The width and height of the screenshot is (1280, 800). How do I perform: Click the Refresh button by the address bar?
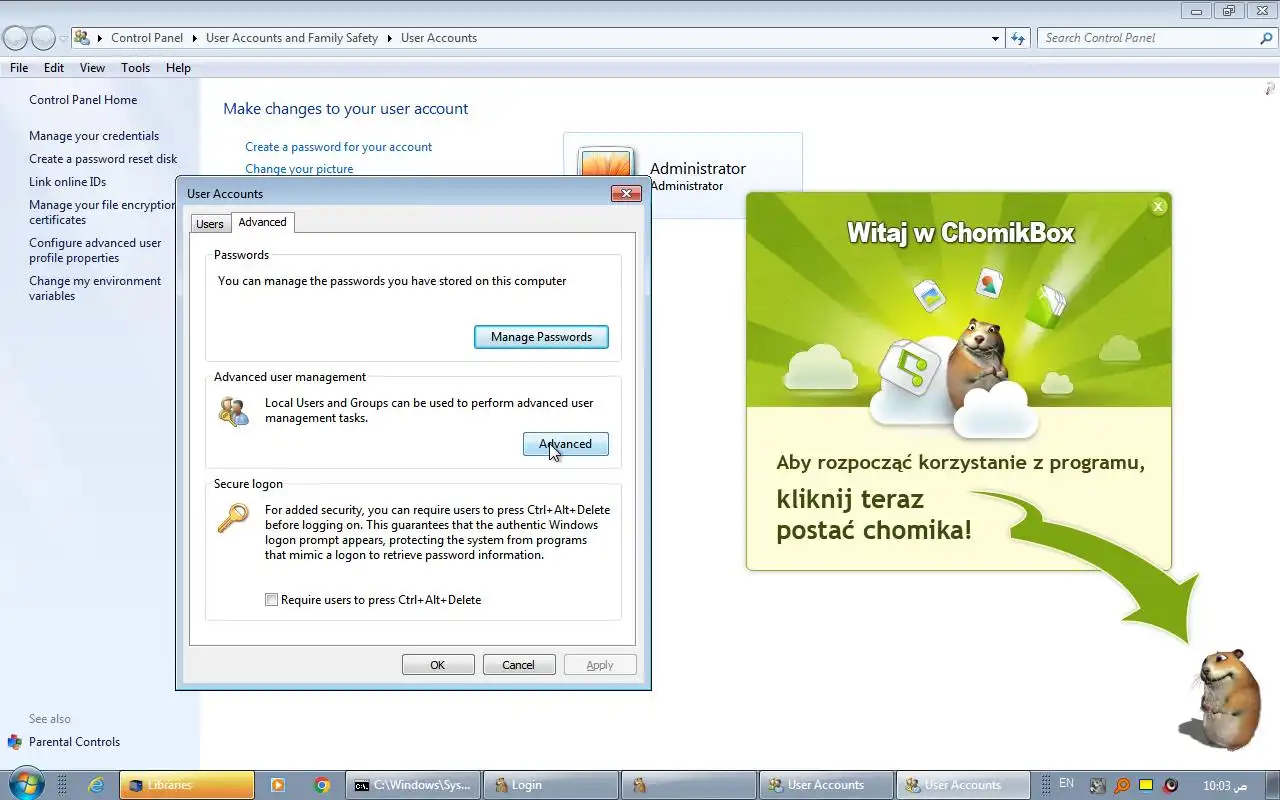[x=1018, y=38]
